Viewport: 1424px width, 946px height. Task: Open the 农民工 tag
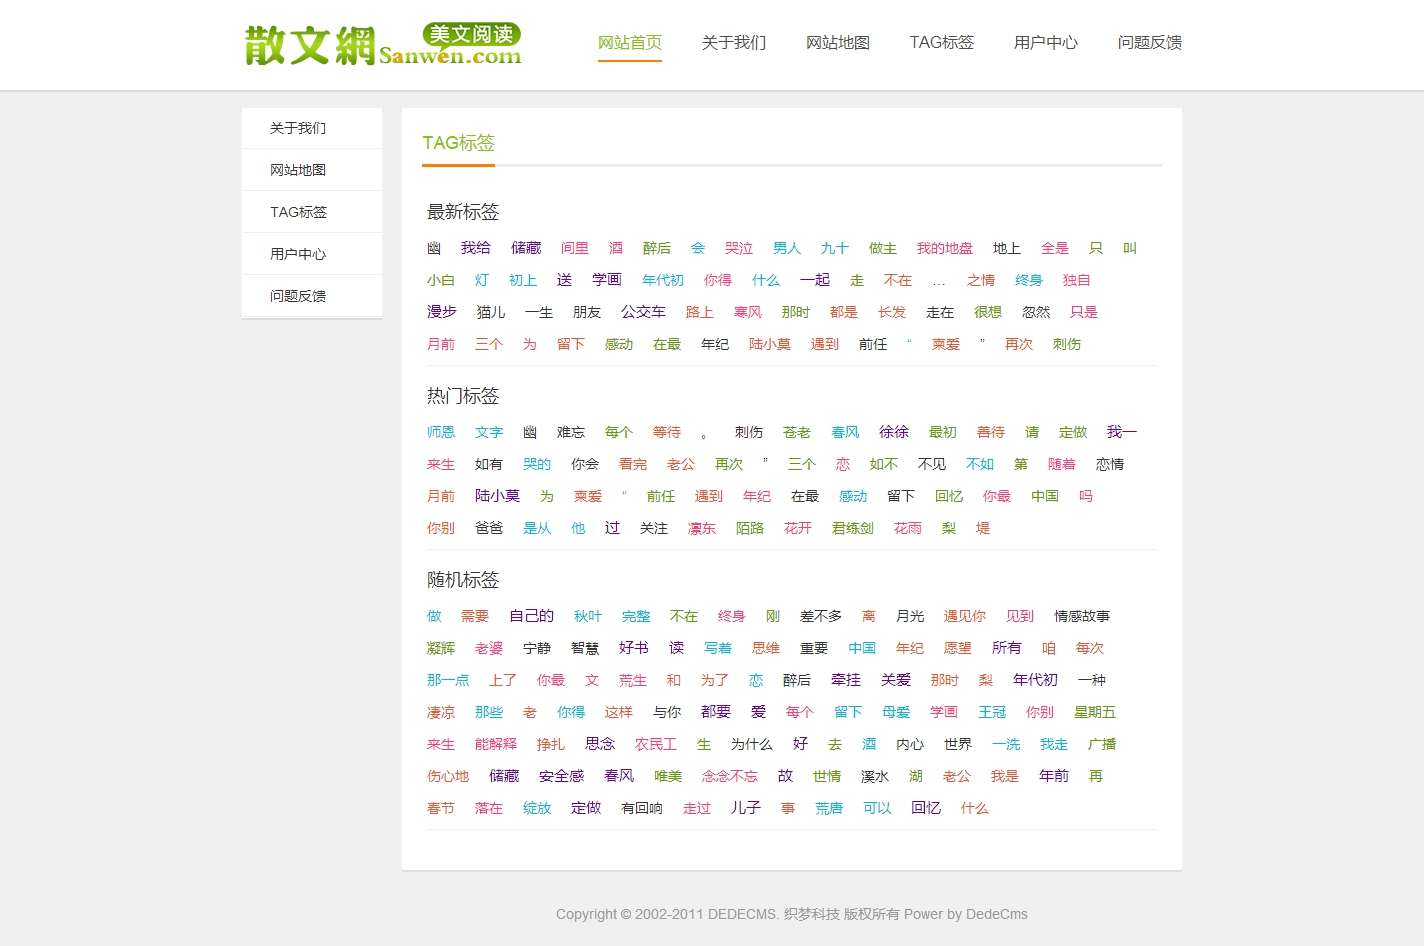point(655,744)
